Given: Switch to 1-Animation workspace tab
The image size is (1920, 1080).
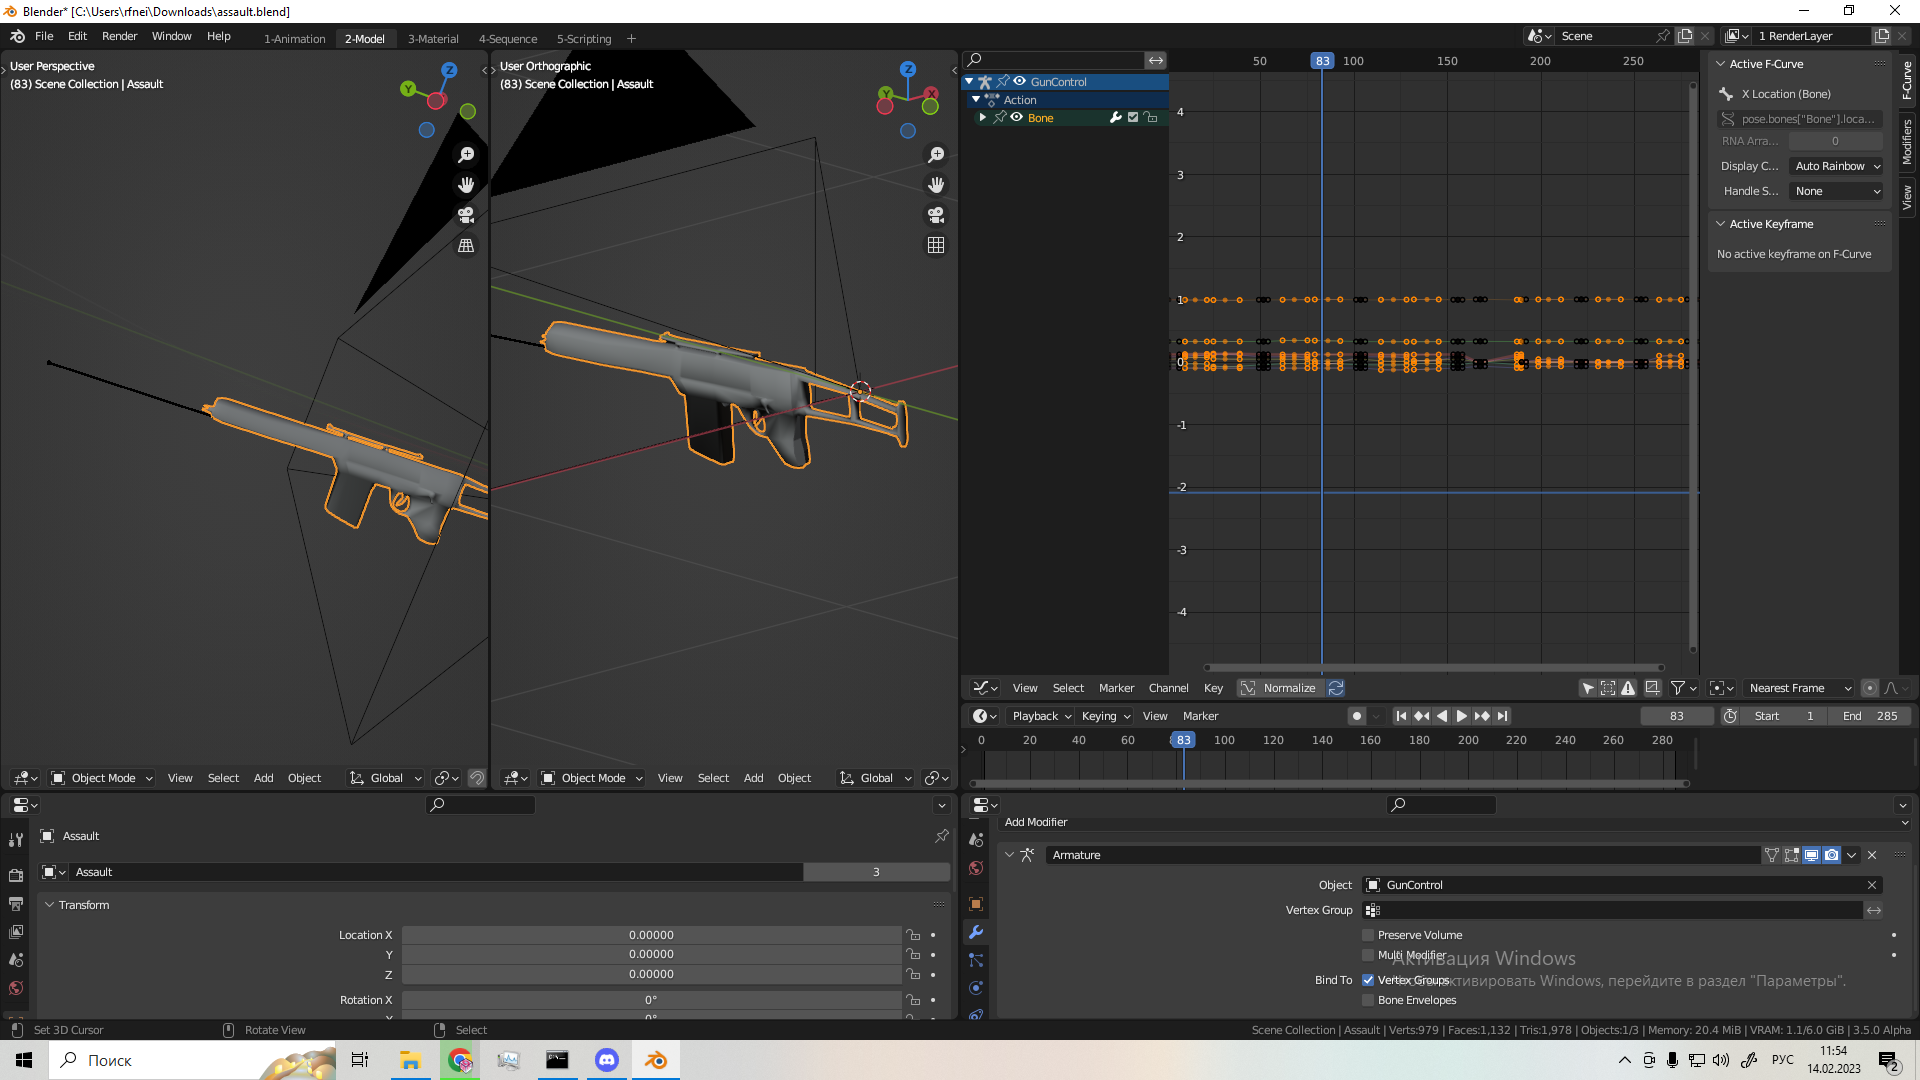Looking at the screenshot, I should 294,39.
